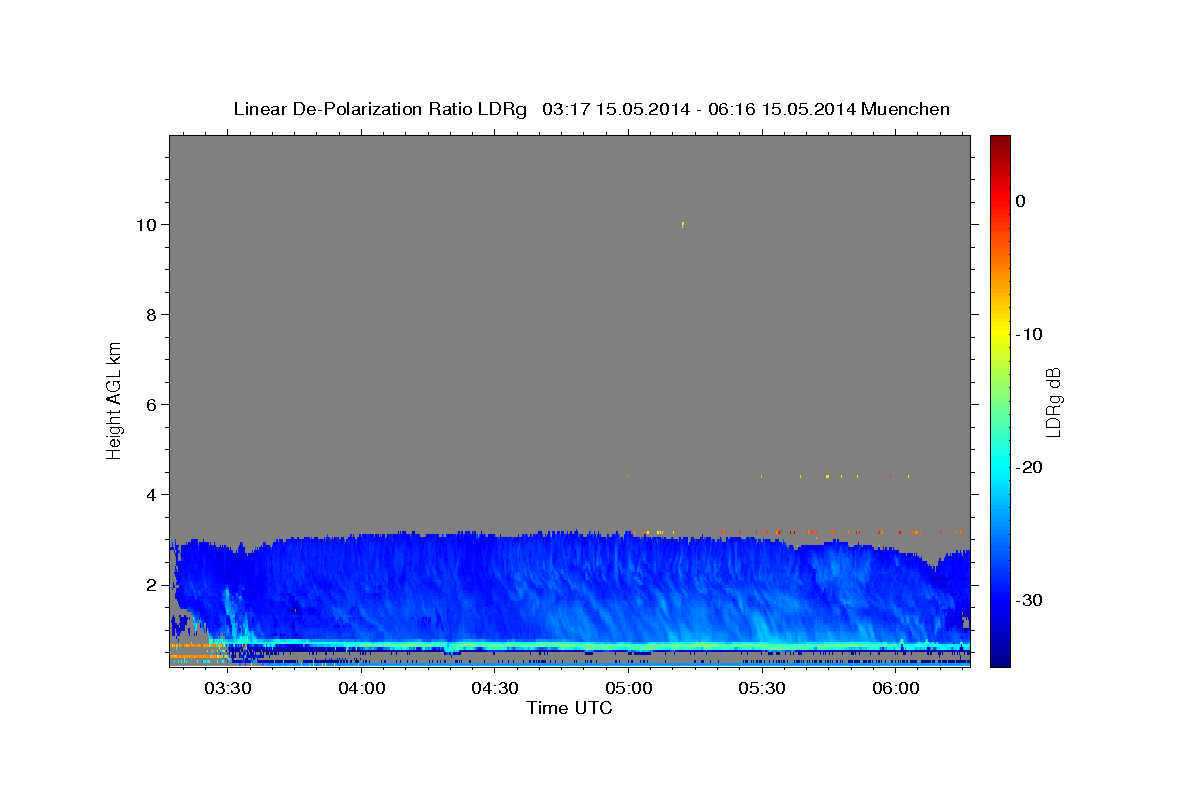Click the 03:30 time axis label
The height and width of the screenshot is (800, 1200).
(228, 689)
